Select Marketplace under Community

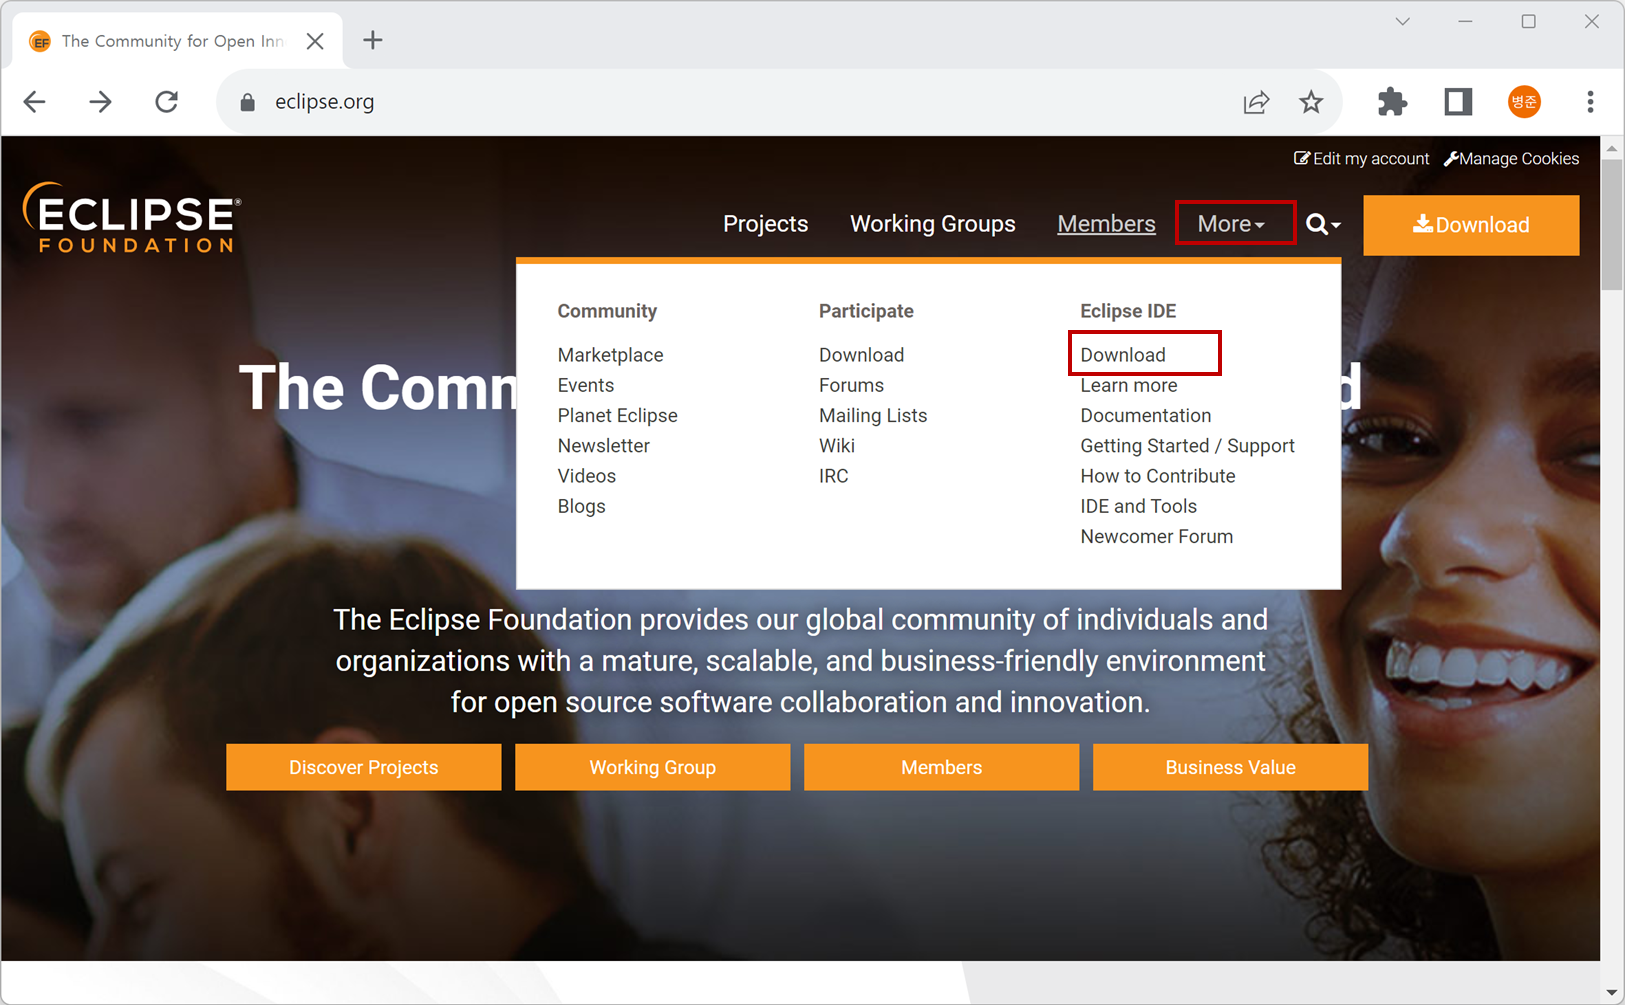pos(610,355)
